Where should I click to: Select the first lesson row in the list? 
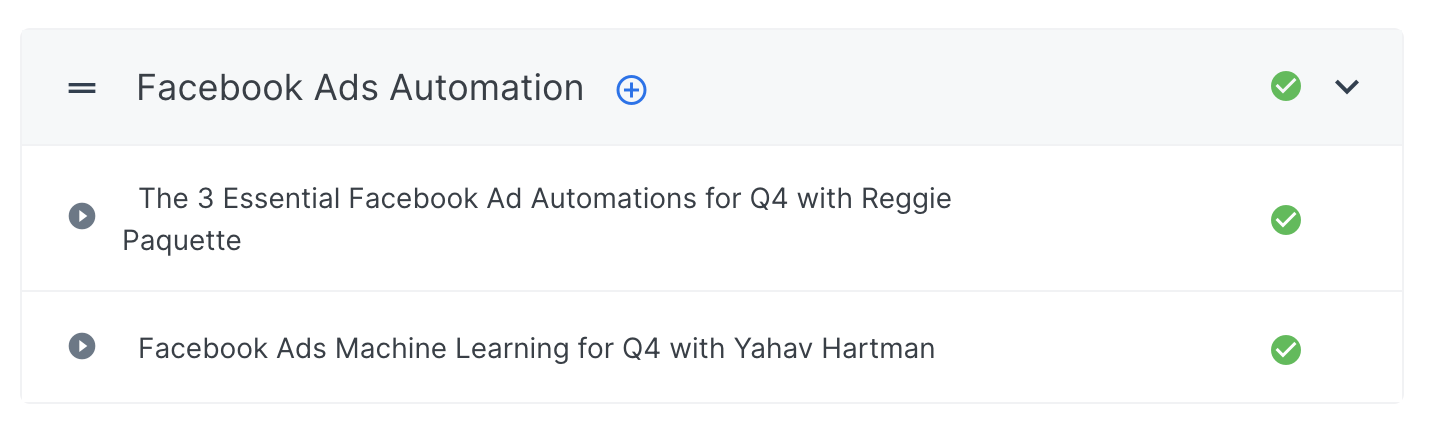pos(1100,219)
